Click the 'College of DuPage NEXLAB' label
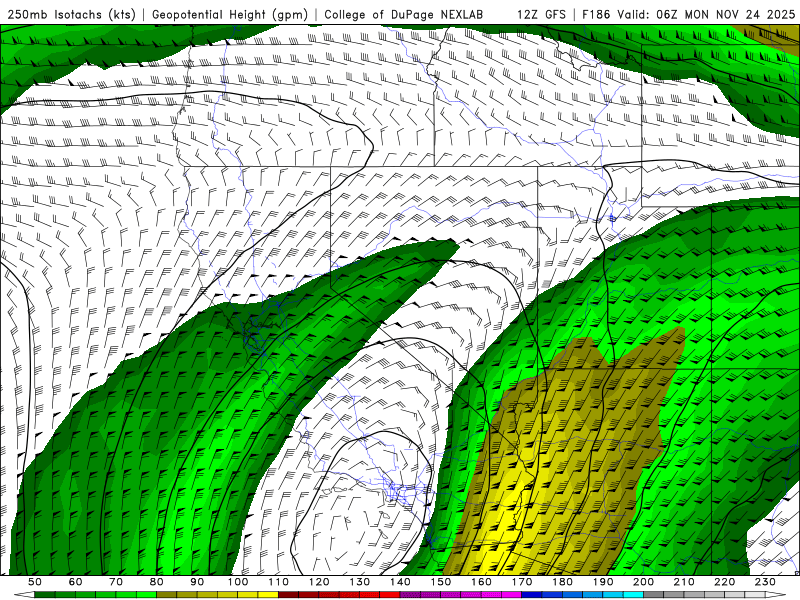Image resolution: width=800 pixels, height=600 pixels. click(404, 15)
